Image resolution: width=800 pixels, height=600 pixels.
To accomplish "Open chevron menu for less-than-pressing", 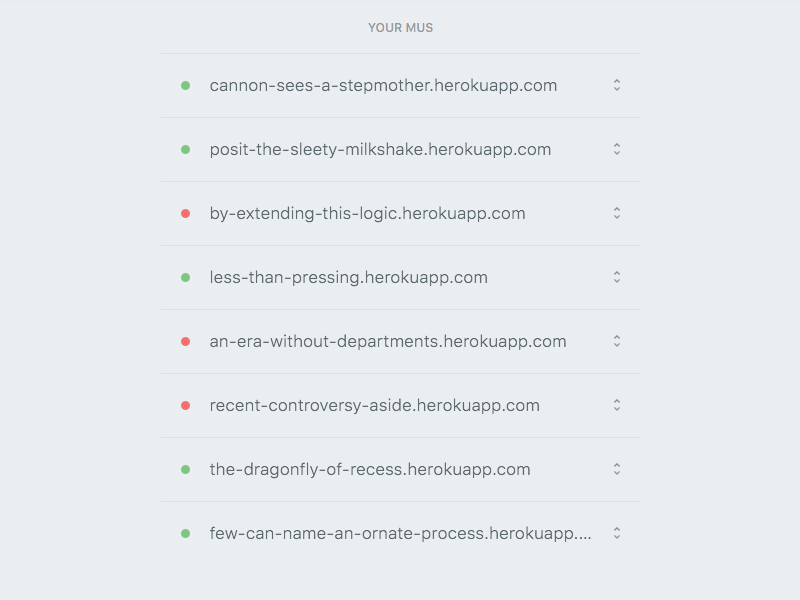I will click(617, 278).
